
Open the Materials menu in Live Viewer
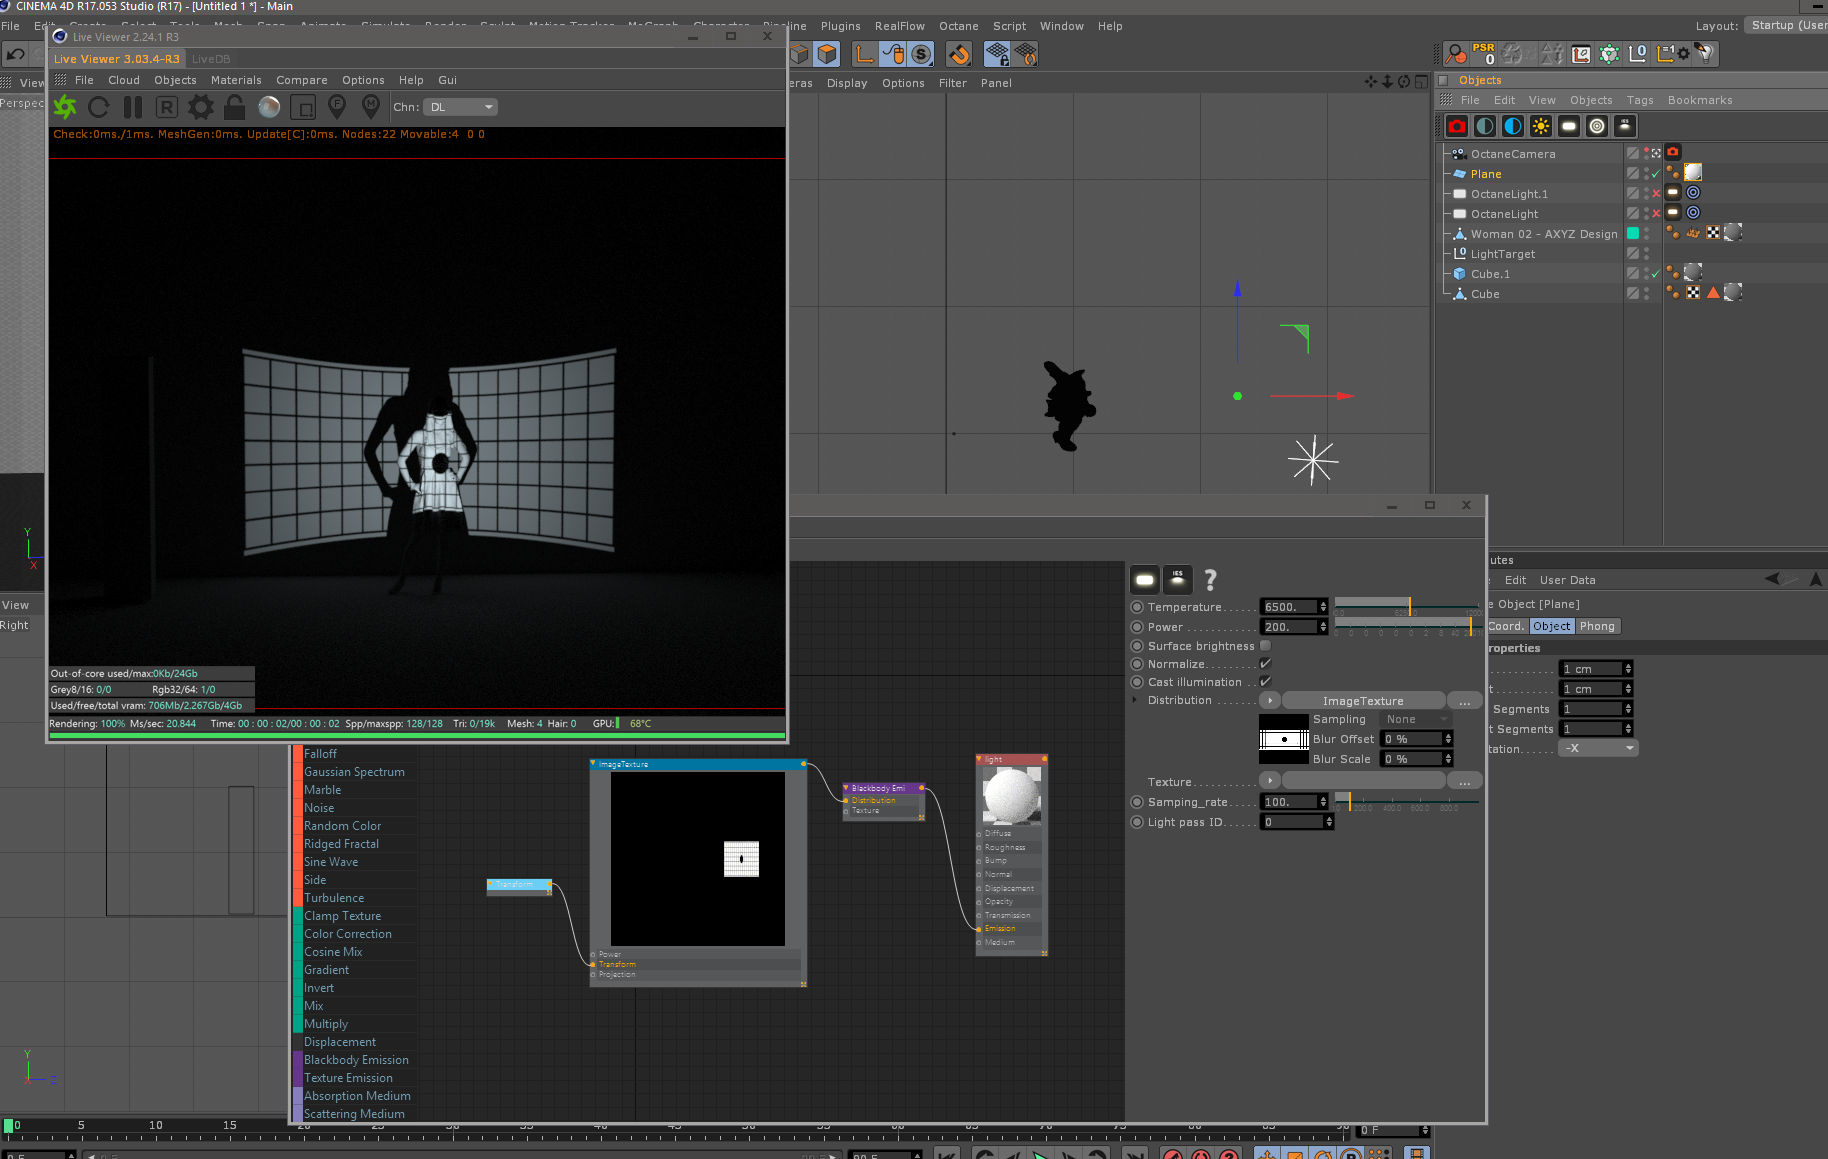coord(236,80)
